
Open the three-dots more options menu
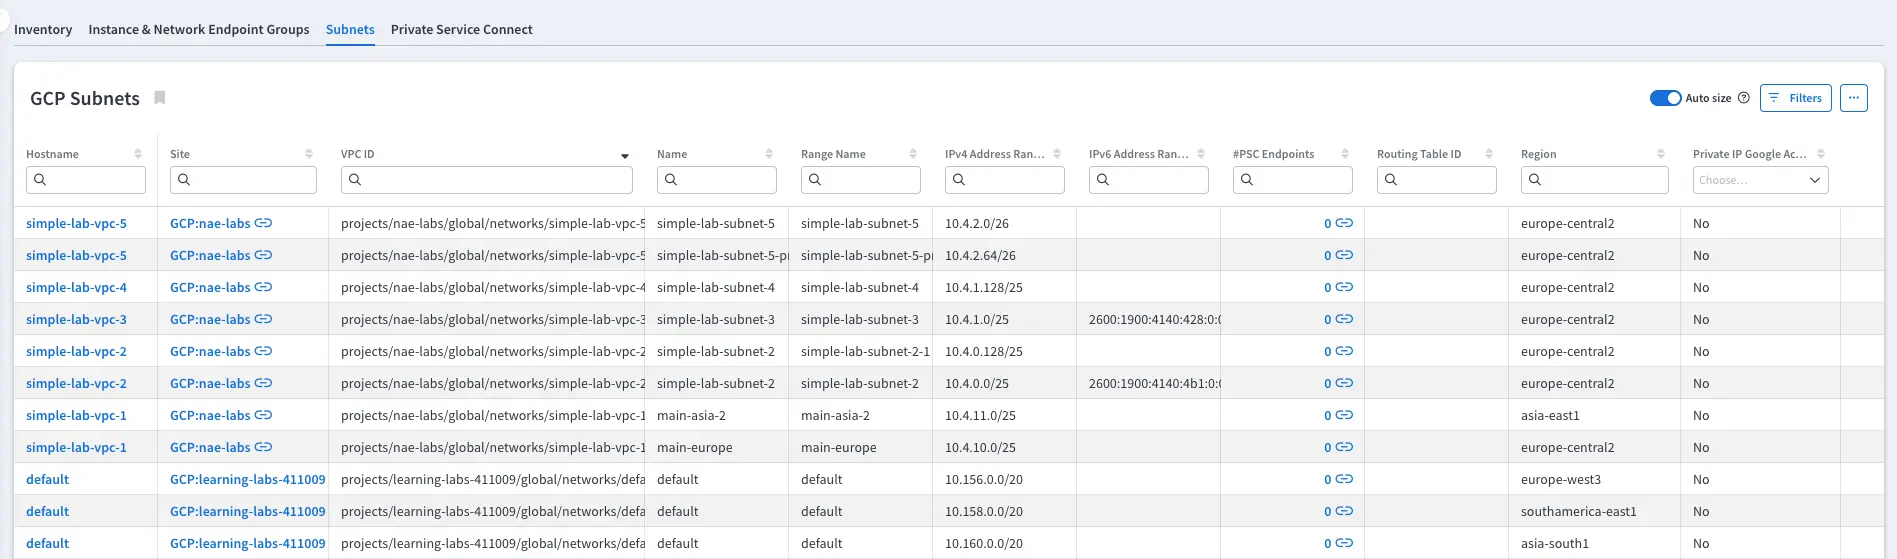[x=1853, y=98]
